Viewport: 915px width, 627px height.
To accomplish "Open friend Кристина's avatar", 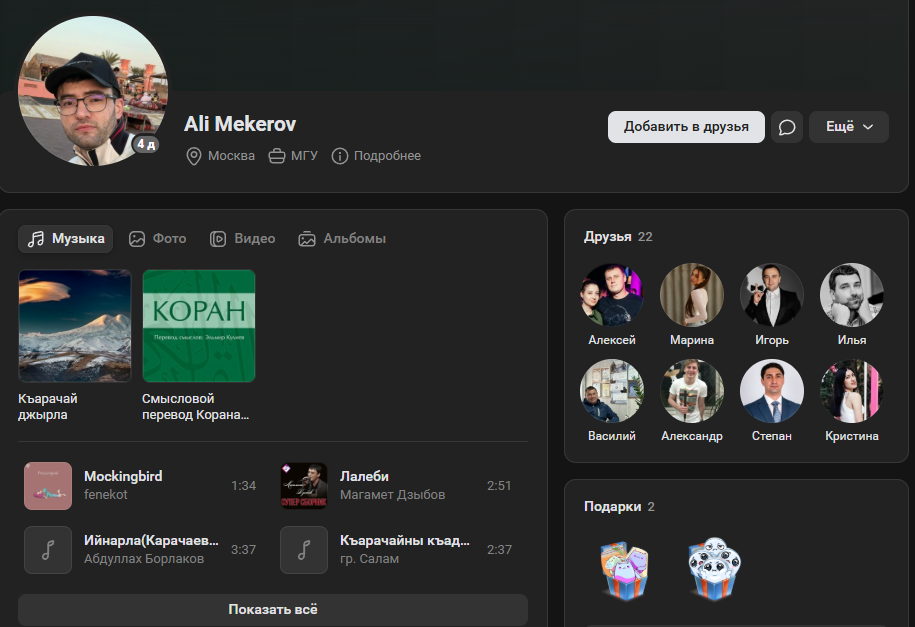I will 851,391.
